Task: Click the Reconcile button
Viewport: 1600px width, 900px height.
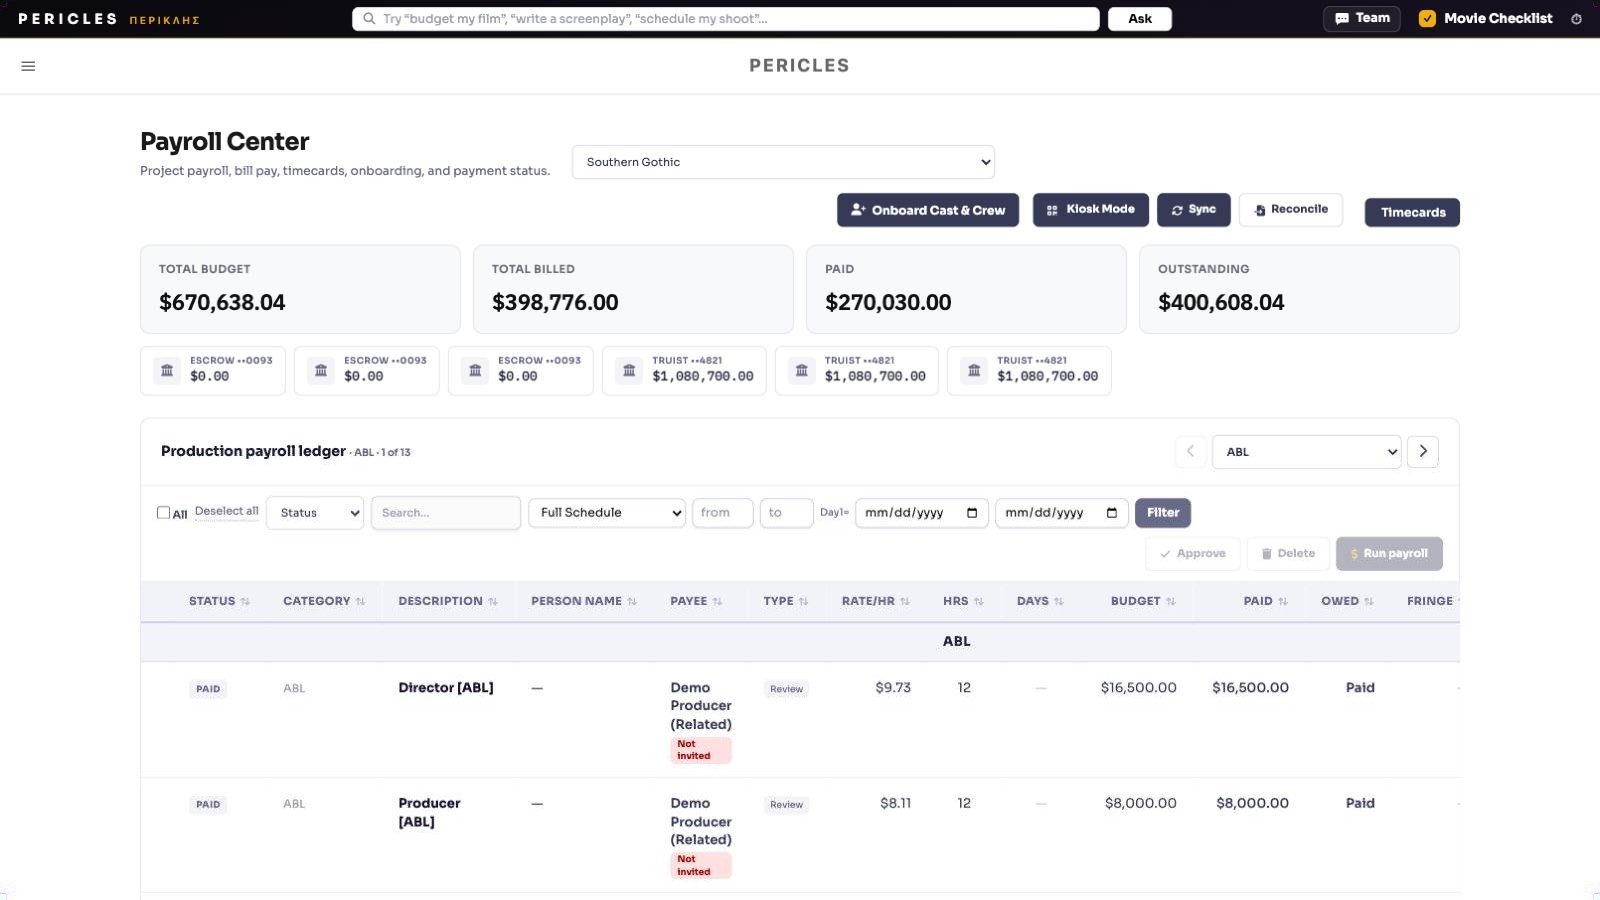Action: (x=1291, y=210)
